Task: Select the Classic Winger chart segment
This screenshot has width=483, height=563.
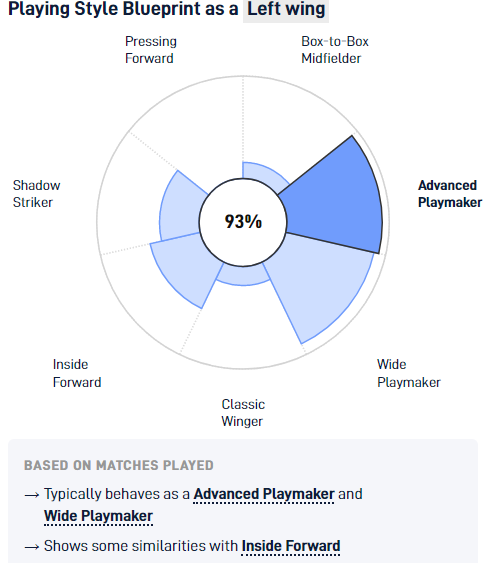Action: [x=243, y=277]
